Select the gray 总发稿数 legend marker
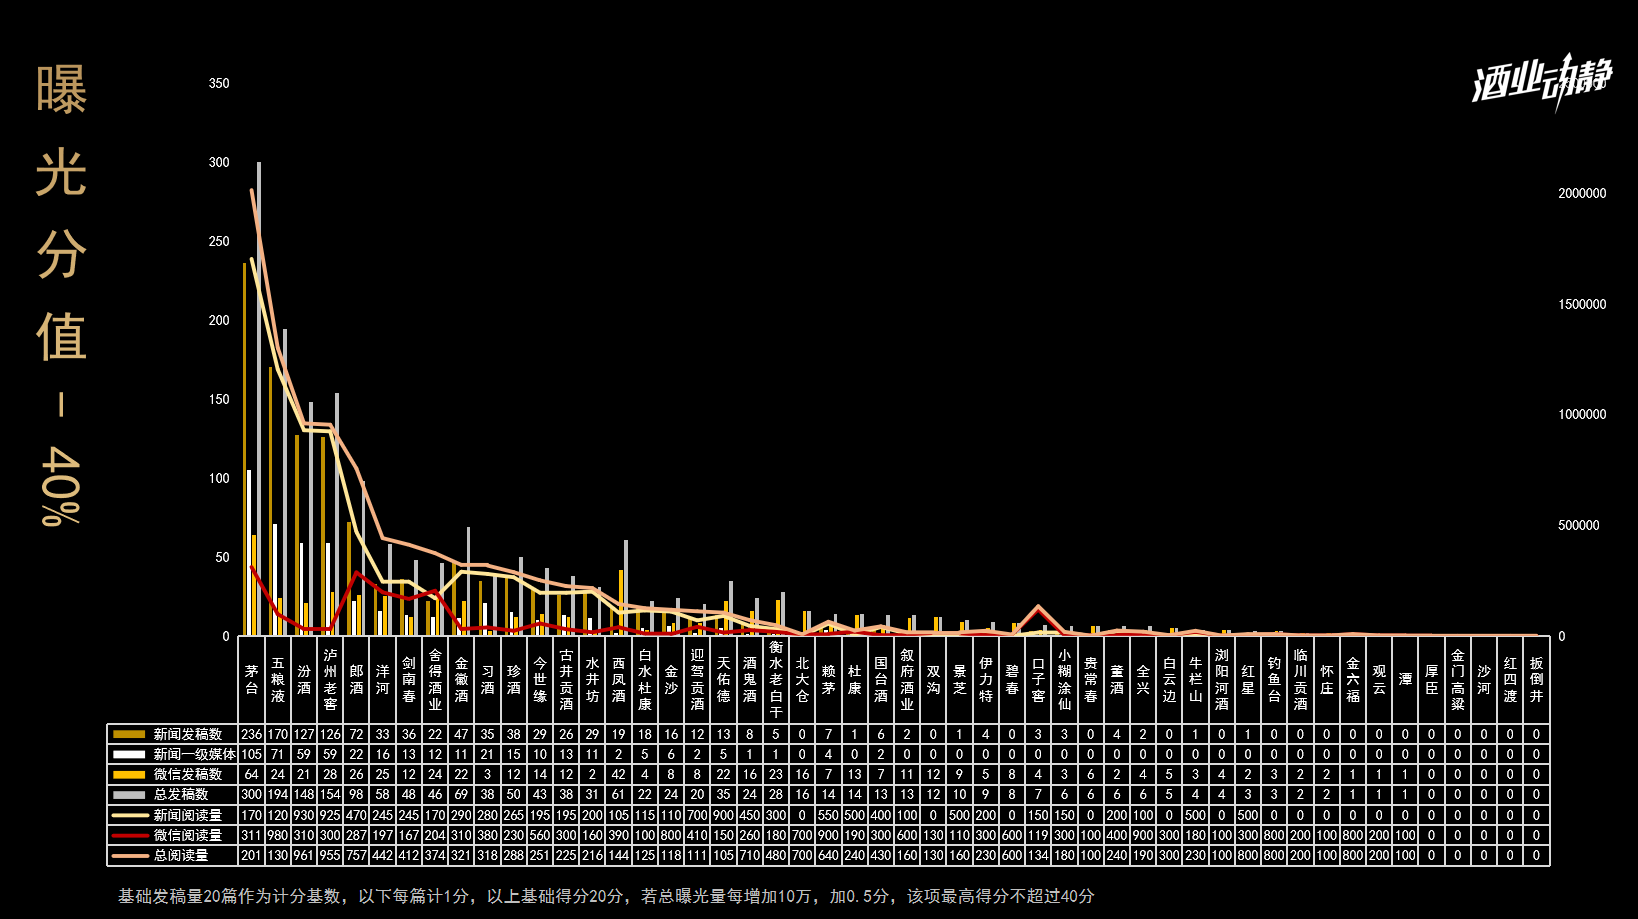The image size is (1638, 919). 129,795
